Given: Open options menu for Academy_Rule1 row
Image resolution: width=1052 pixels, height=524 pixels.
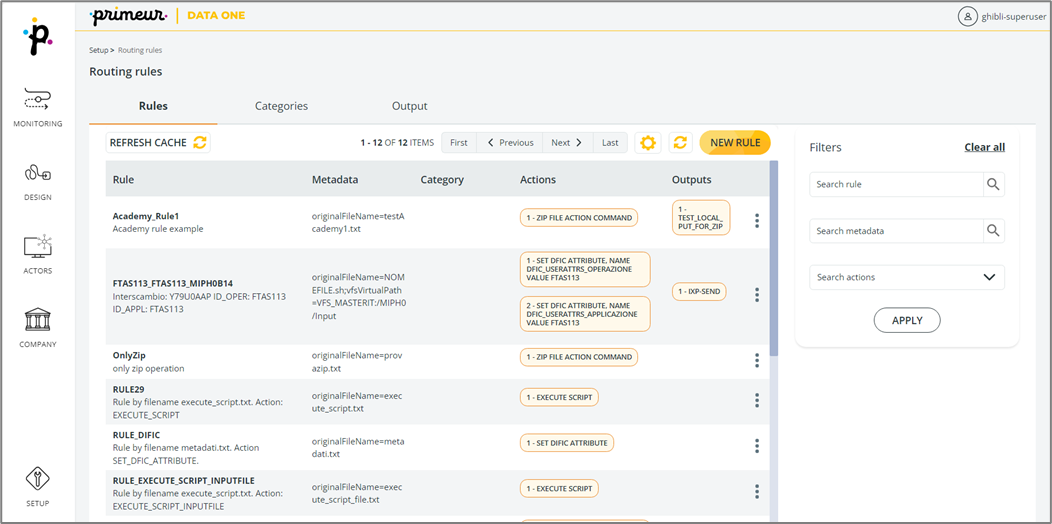Looking at the screenshot, I should pos(757,221).
